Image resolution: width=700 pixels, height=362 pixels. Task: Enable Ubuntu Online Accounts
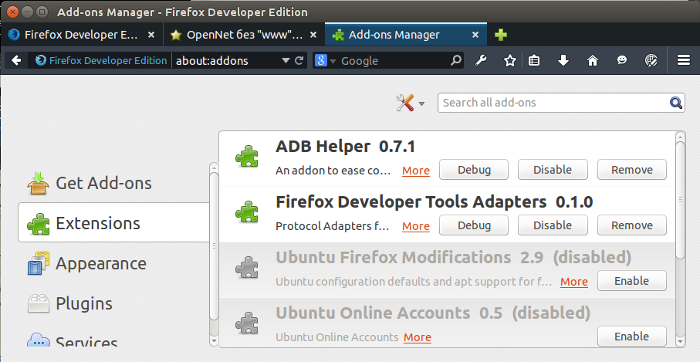point(632,336)
